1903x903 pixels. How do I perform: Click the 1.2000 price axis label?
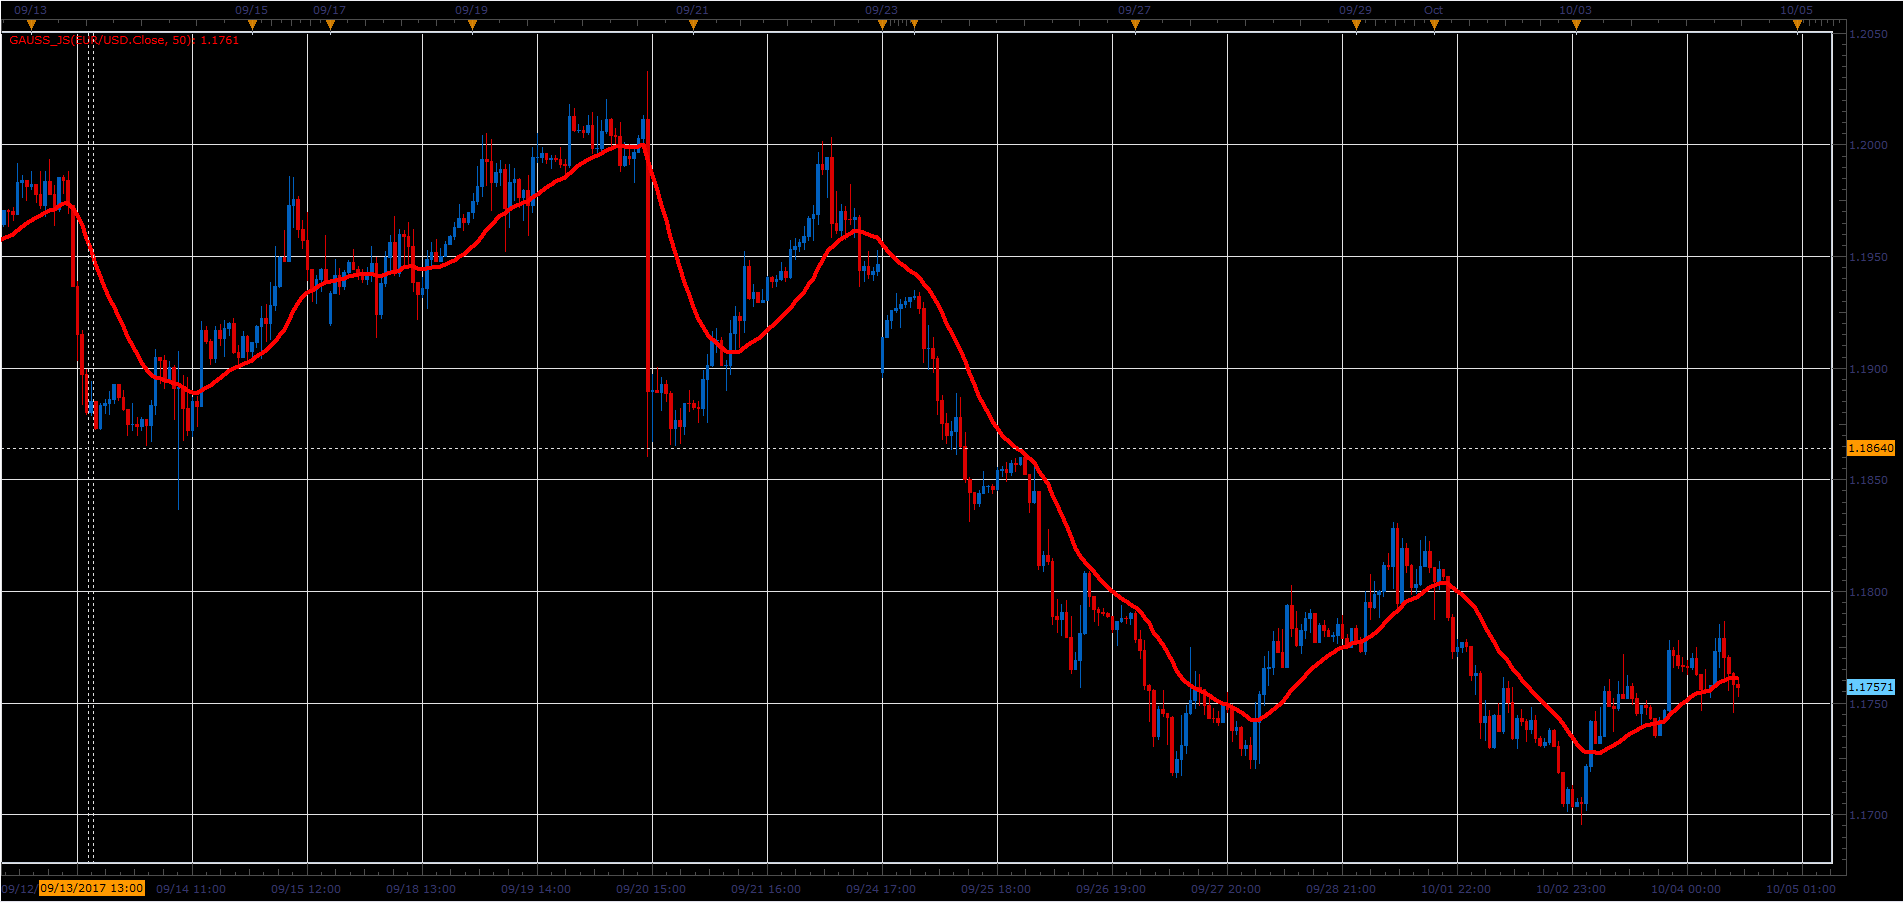[x=1869, y=145]
